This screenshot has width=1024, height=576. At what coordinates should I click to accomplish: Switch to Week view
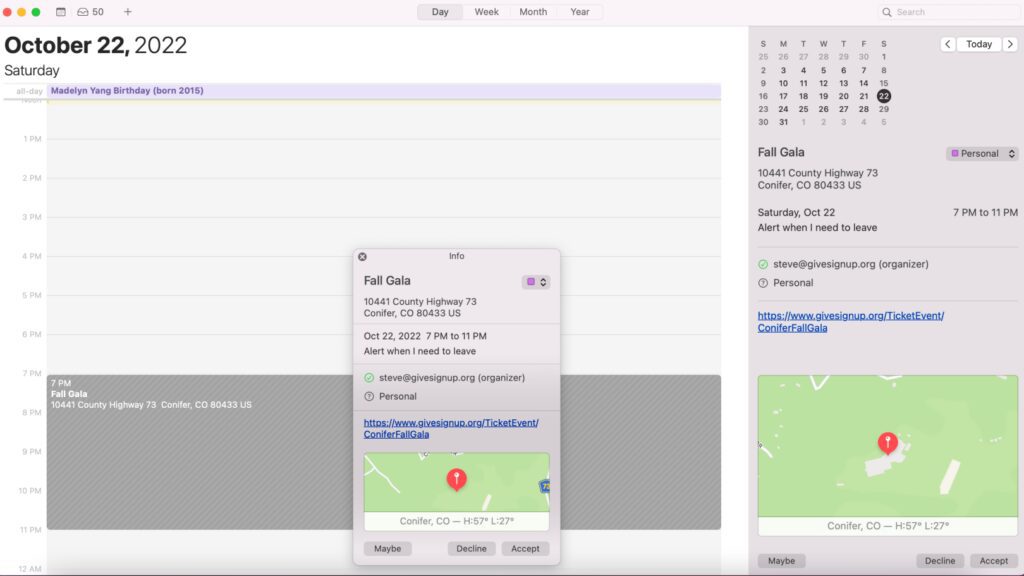point(487,12)
